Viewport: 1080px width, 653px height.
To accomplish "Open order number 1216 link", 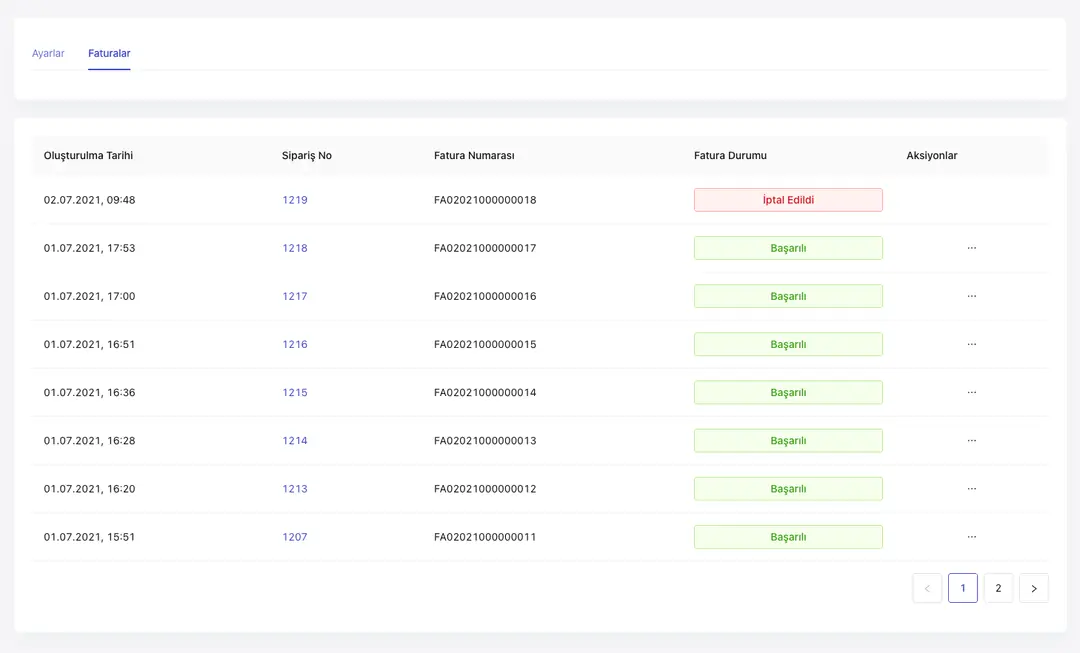I will coord(294,344).
